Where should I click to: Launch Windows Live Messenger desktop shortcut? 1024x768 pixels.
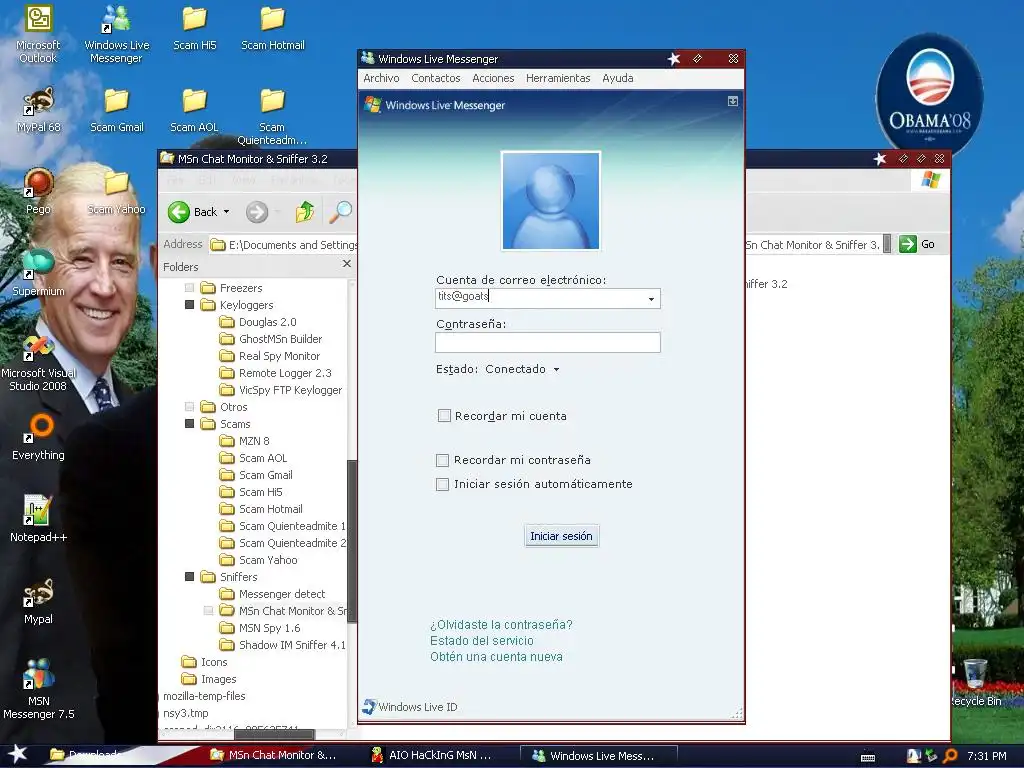click(x=116, y=34)
